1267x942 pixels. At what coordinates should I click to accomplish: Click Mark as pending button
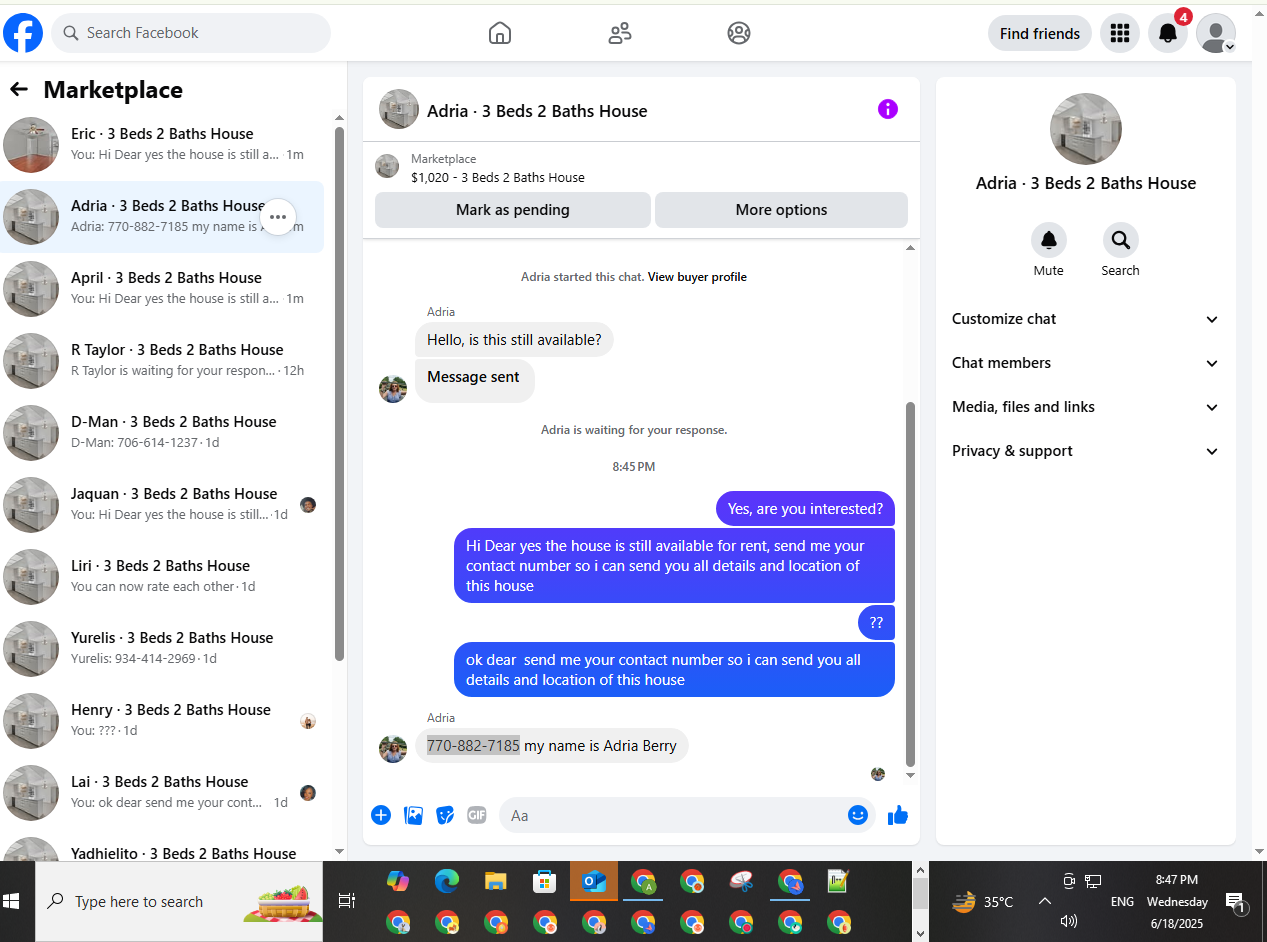click(513, 210)
